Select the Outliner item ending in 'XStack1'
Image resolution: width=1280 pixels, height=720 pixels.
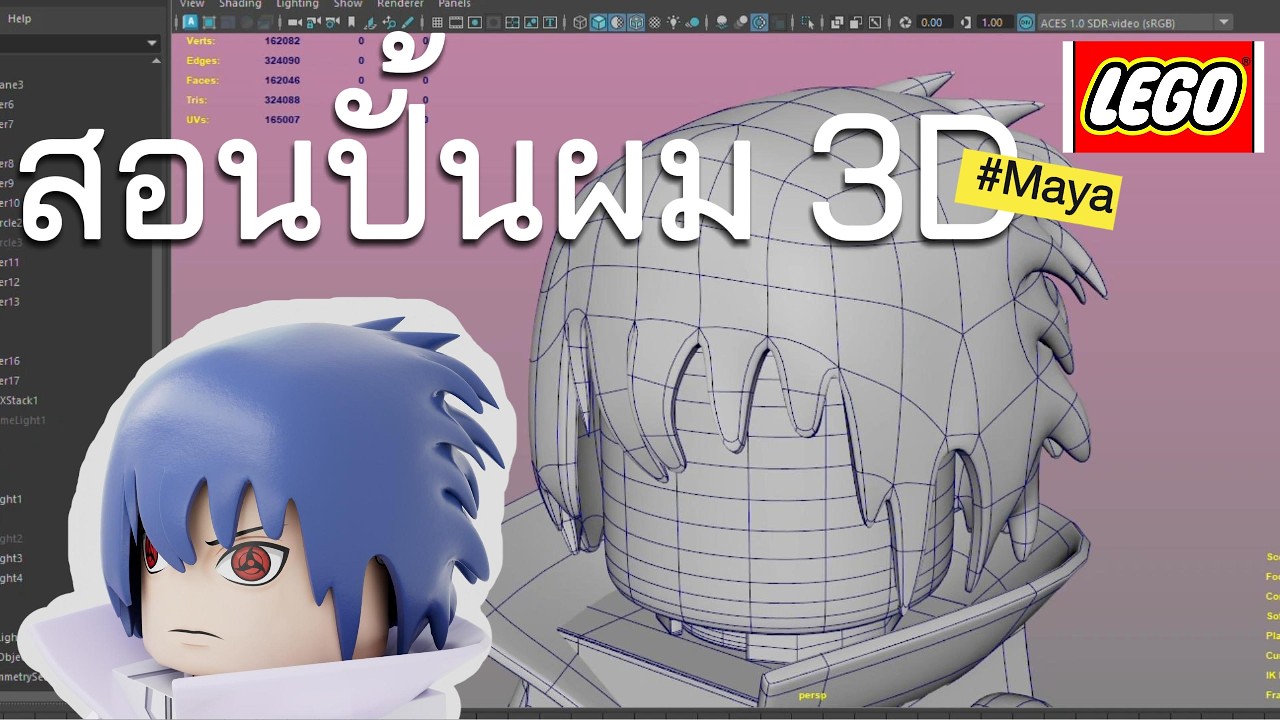(x=19, y=400)
